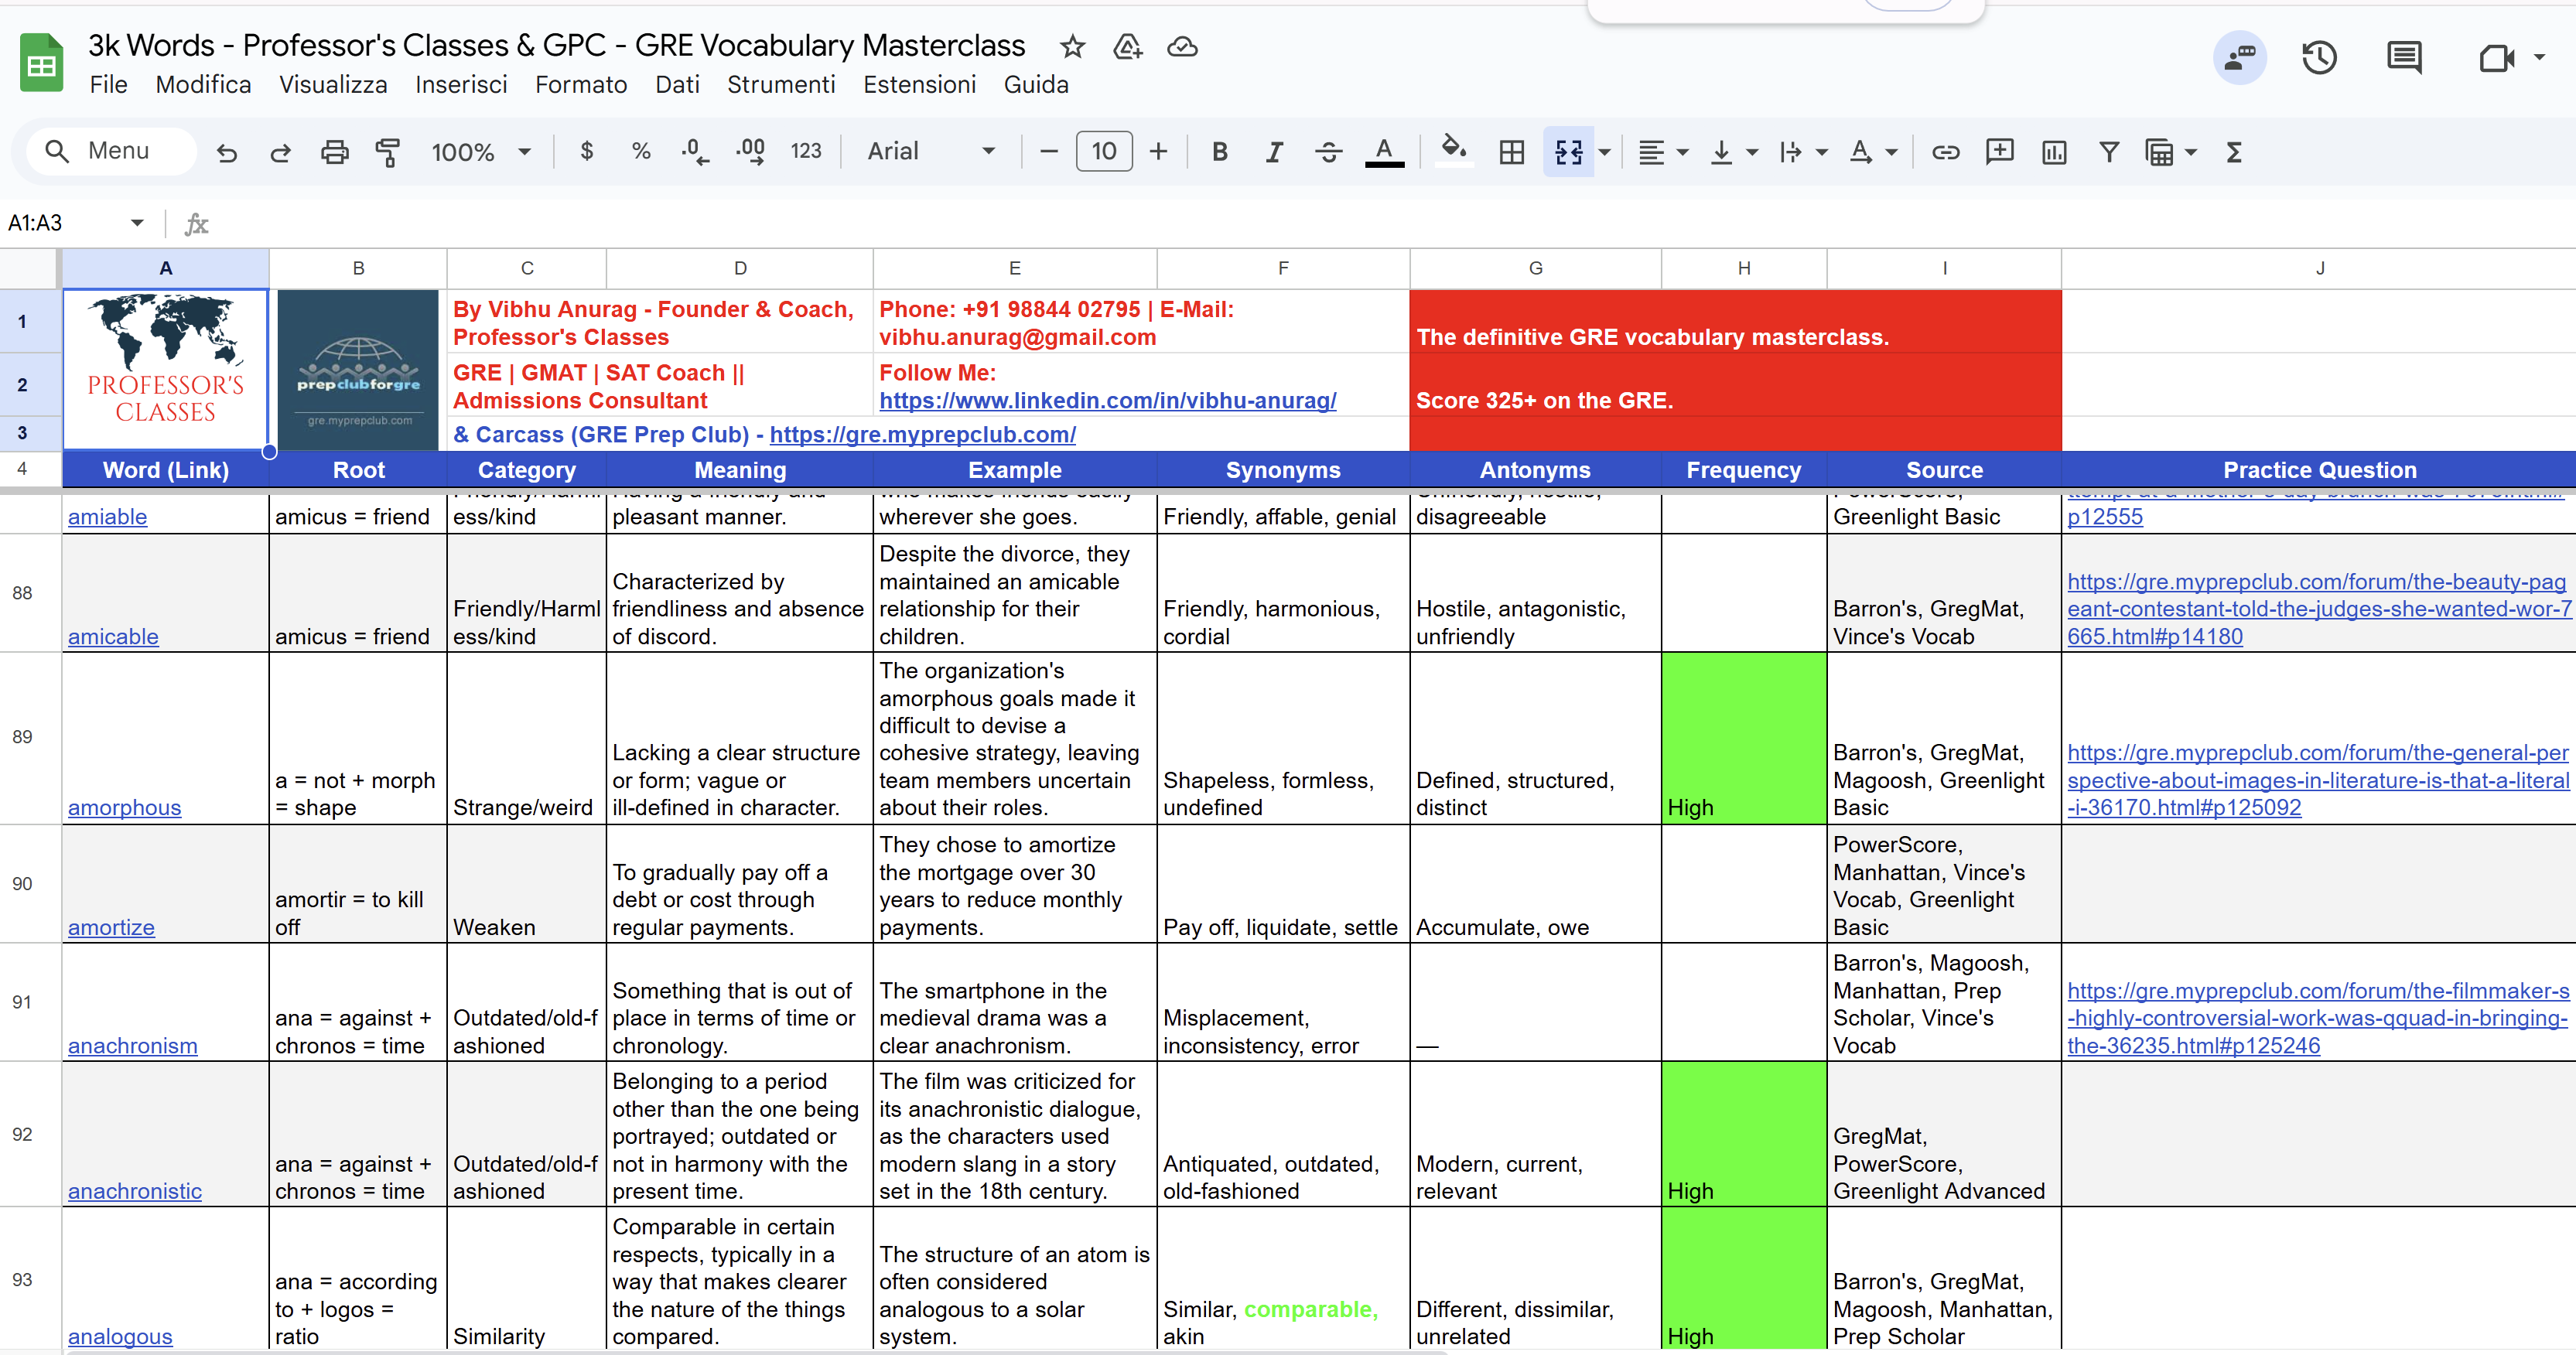Expand merge cells options arrow
Screen dimensions: 2576x1355
pyautogui.click(x=1604, y=152)
